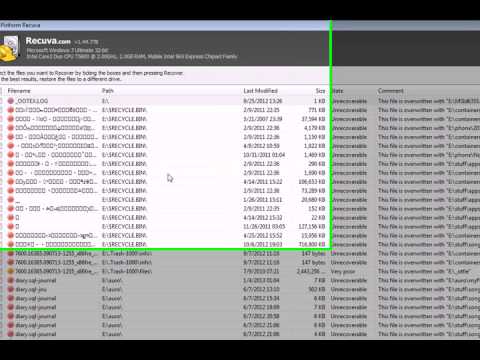Screen dimensions: 480x360
Task: Click the 73,289 KB size cell
Action: (313, 191)
